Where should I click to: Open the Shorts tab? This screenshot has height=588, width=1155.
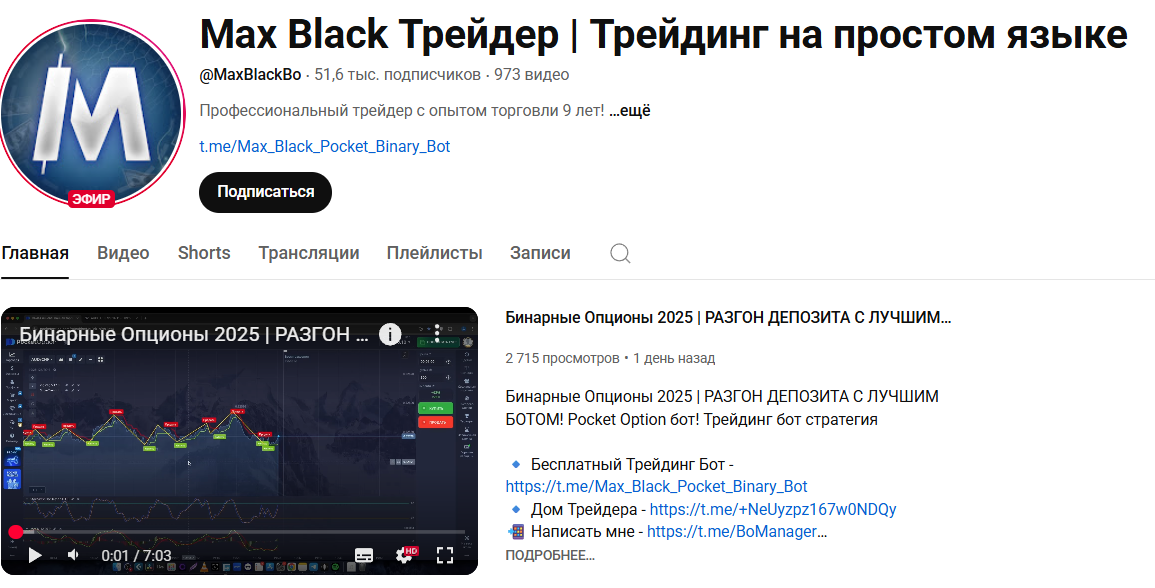(x=204, y=253)
